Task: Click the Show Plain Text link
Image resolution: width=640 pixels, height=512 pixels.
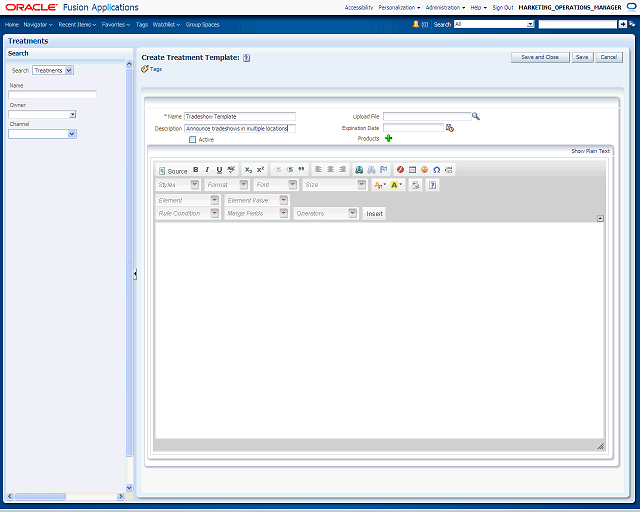Action: pos(590,151)
